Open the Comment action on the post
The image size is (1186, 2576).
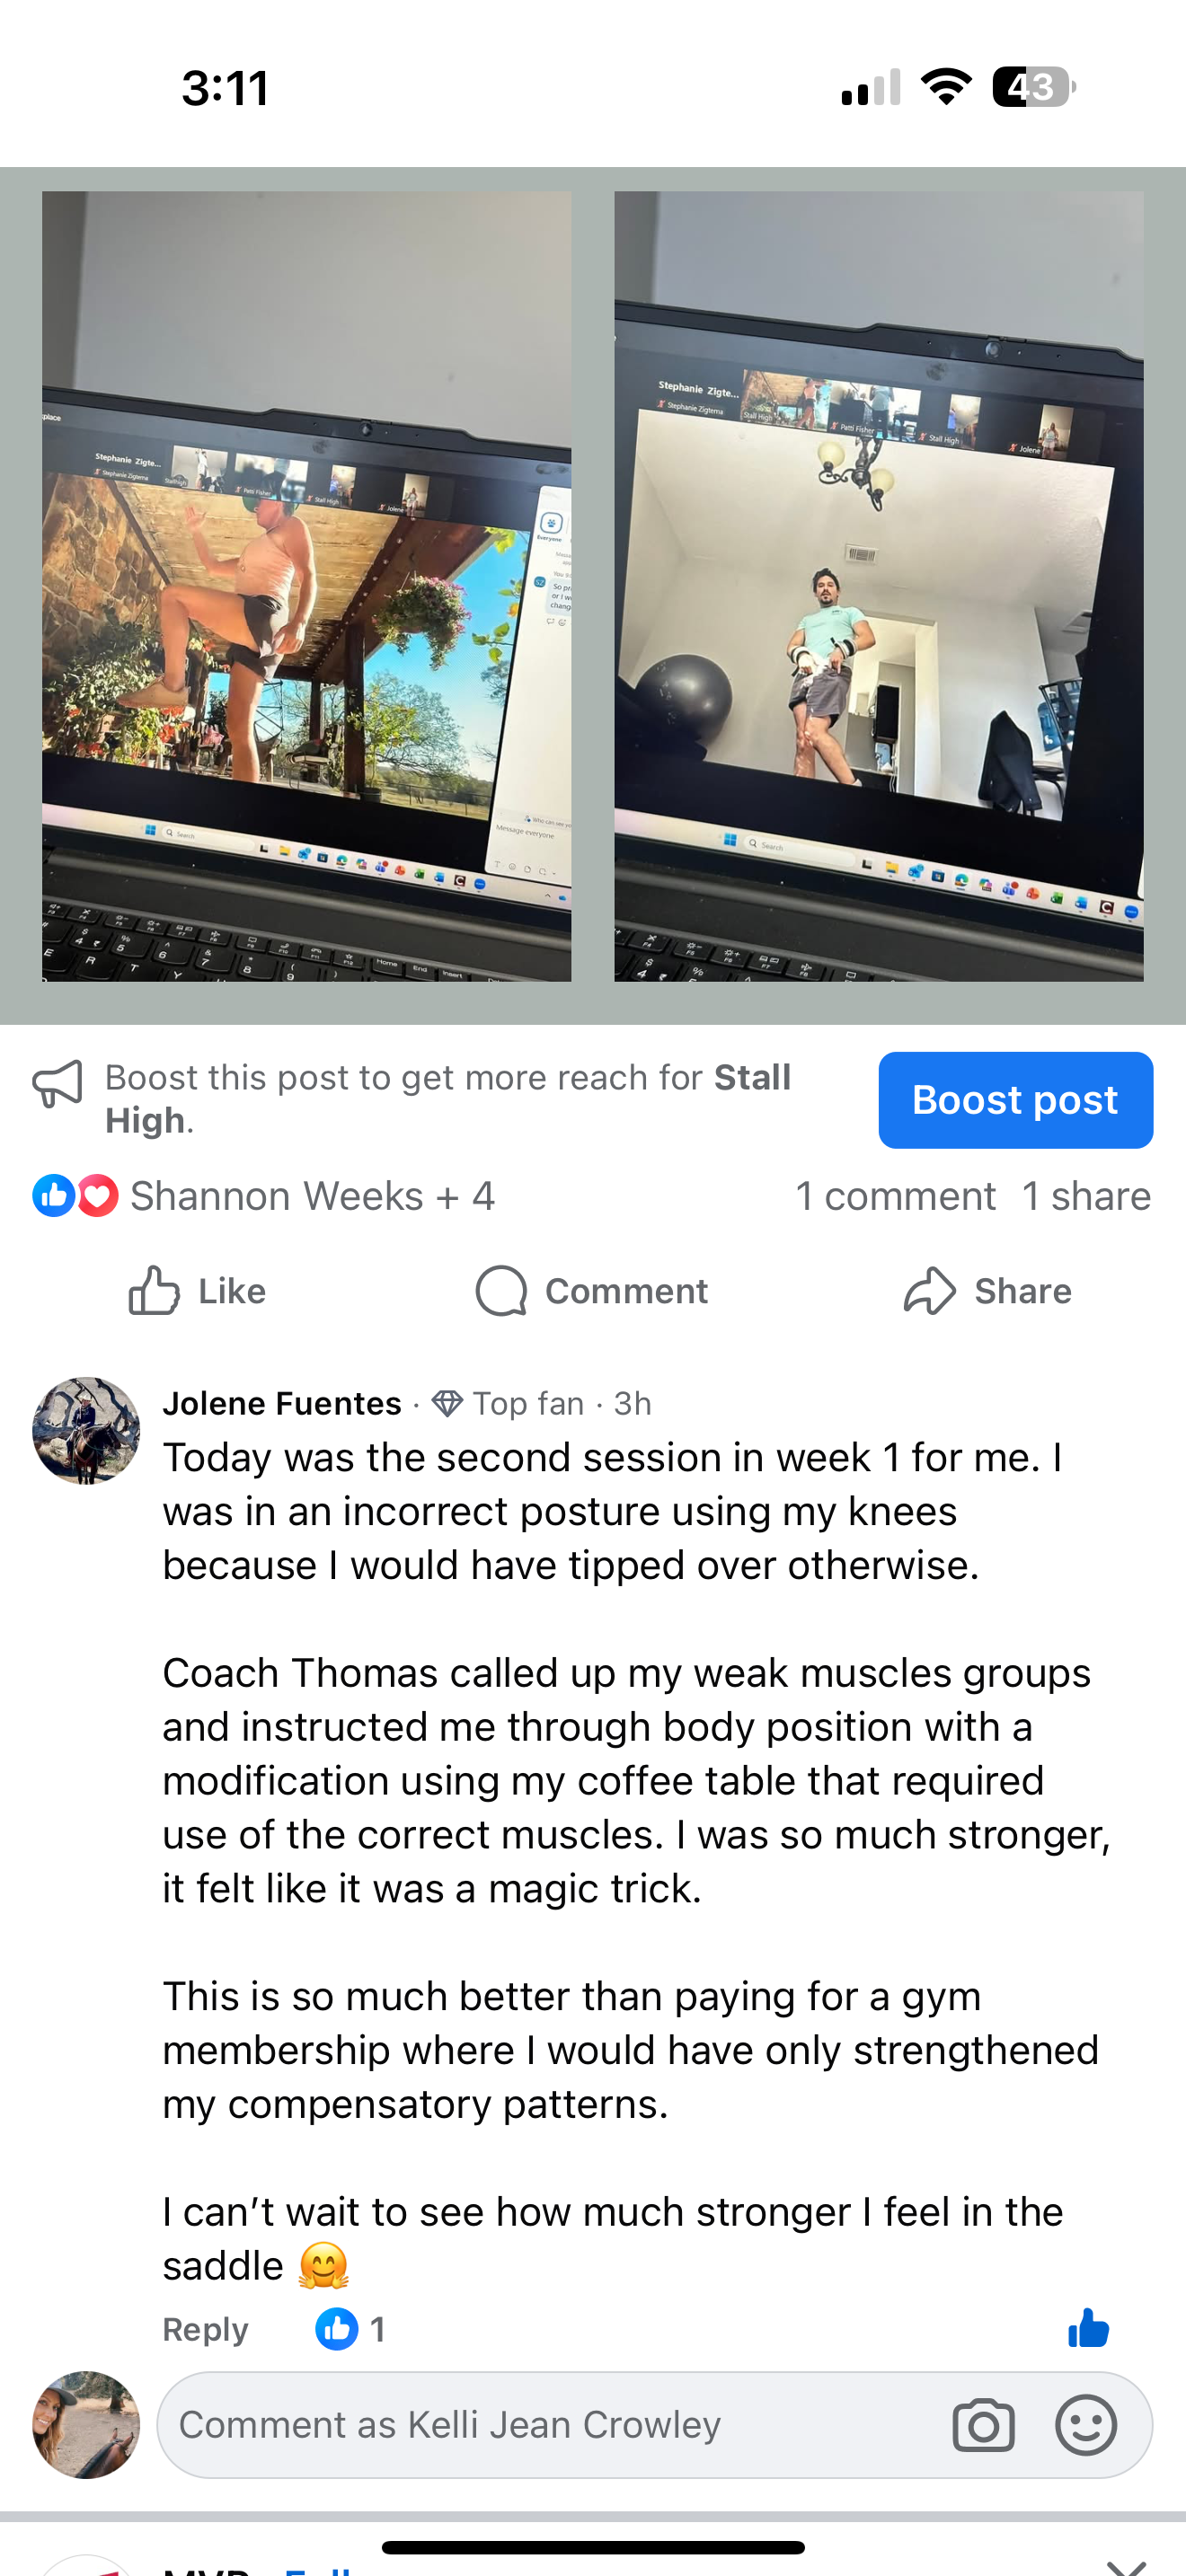pyautogui.click(x=592, y=1291)
